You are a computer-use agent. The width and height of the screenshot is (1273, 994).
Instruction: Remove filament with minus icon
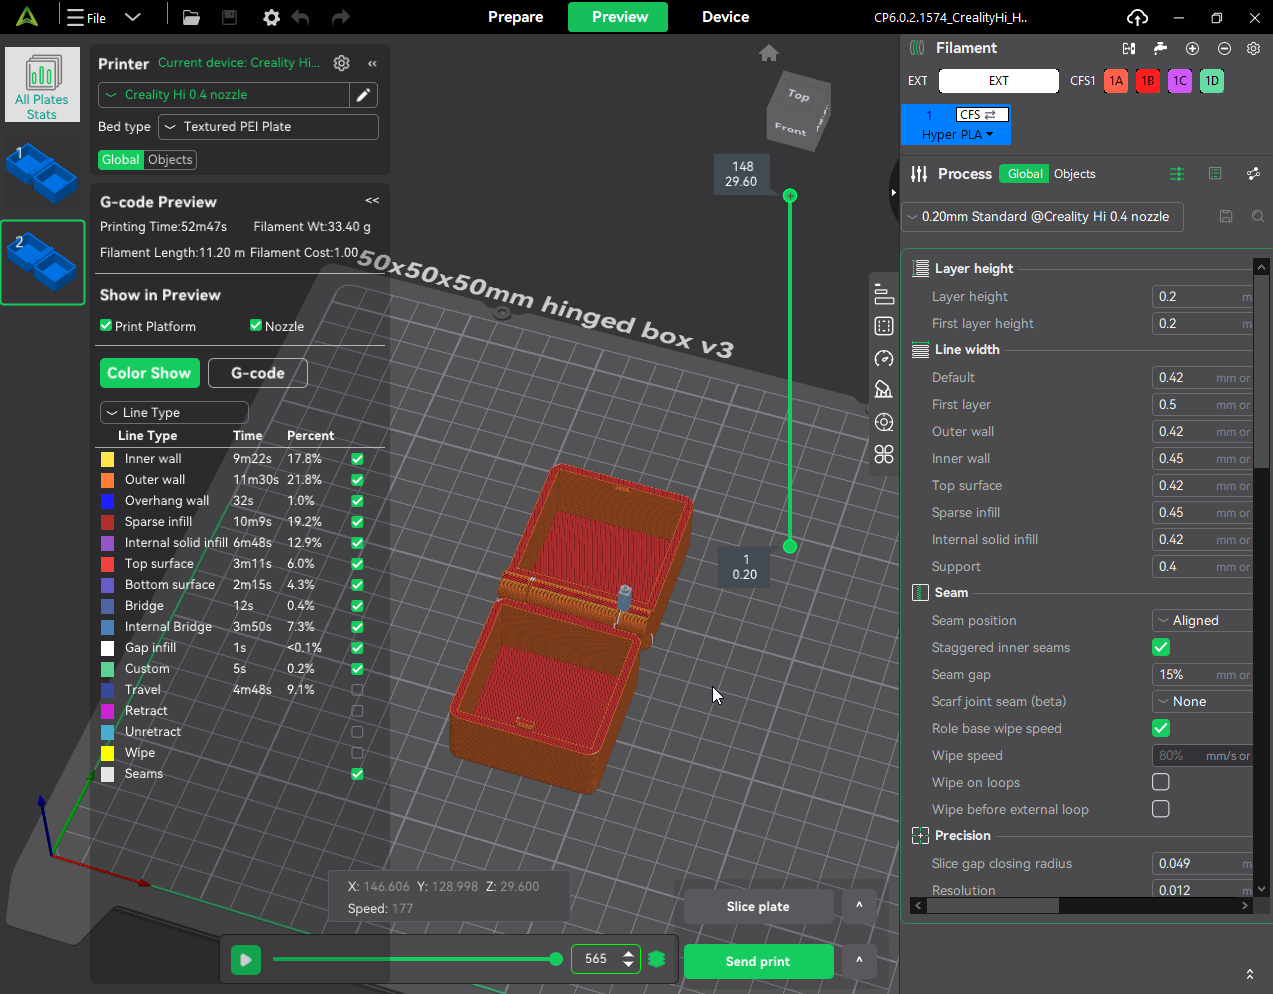(x=1224, y=48)
